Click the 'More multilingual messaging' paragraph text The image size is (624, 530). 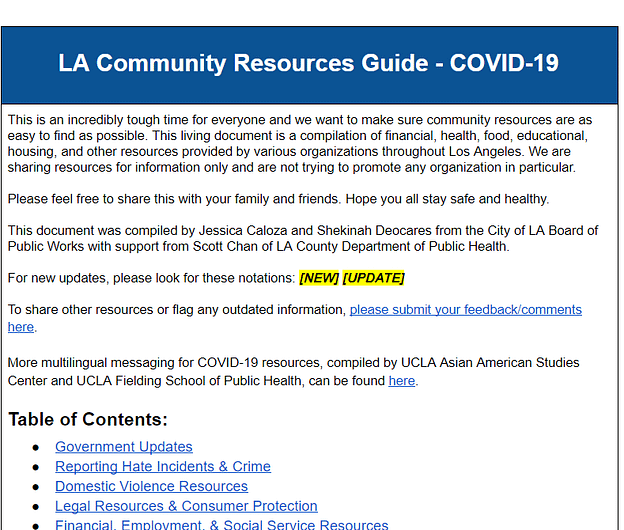(x=293, y=372)
